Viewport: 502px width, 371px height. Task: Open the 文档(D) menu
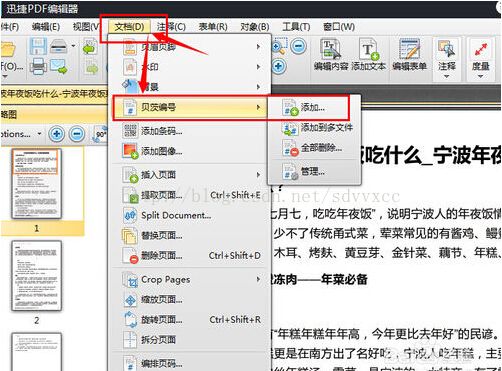(x=129, y=27)
